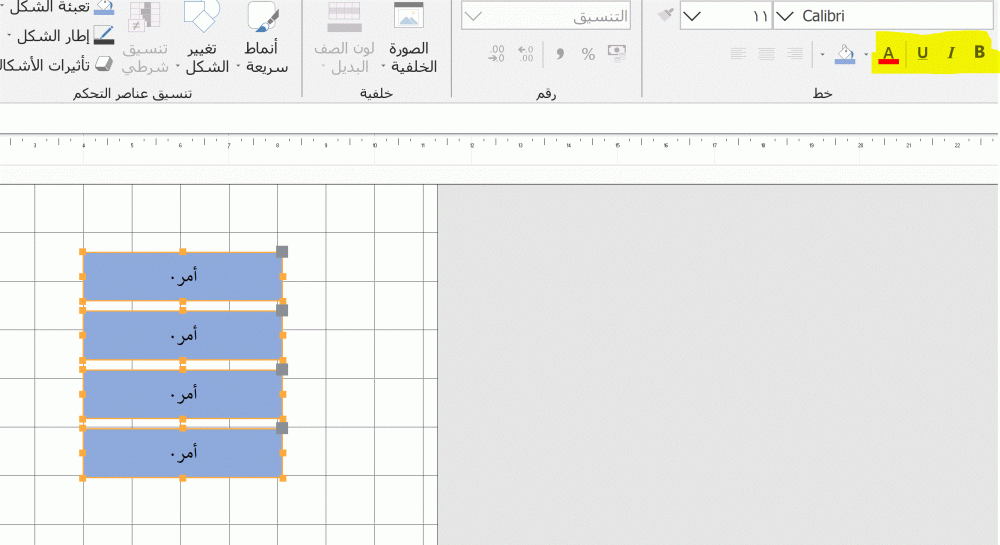1000x545 pixels.
Task: Align text to the right
Action: [x=795, y=54]
